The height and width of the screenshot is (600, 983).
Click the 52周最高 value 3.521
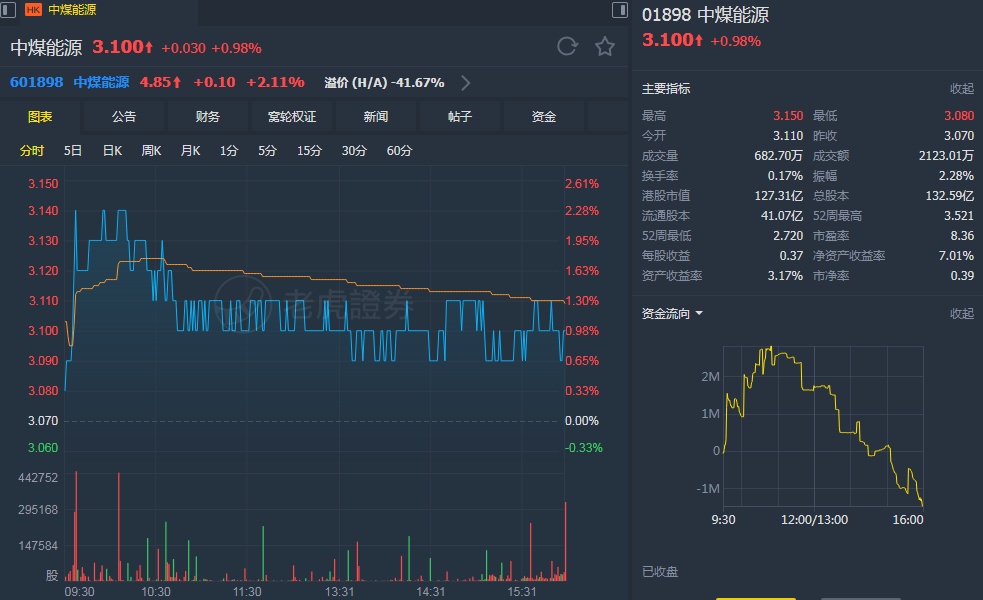coord(959,216)
